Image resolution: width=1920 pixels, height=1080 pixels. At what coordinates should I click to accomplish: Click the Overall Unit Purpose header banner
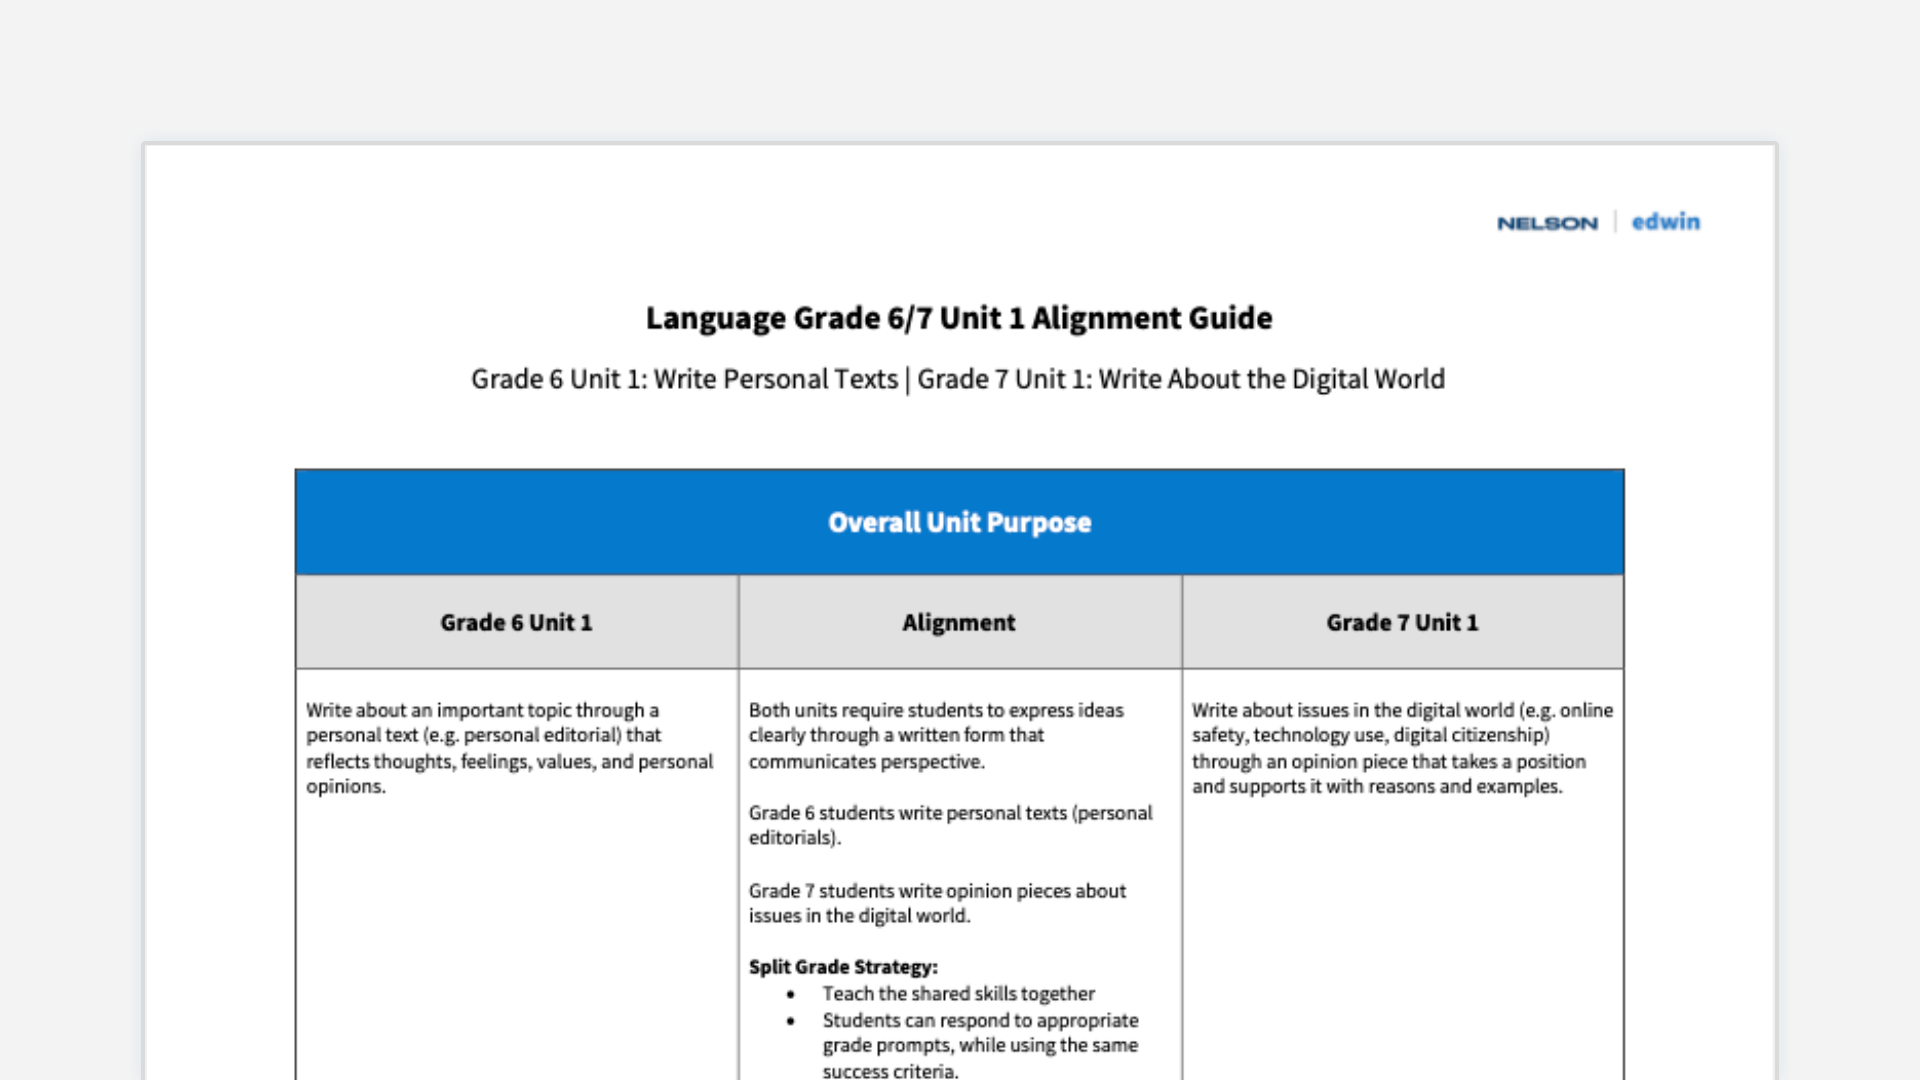point(959,522)
